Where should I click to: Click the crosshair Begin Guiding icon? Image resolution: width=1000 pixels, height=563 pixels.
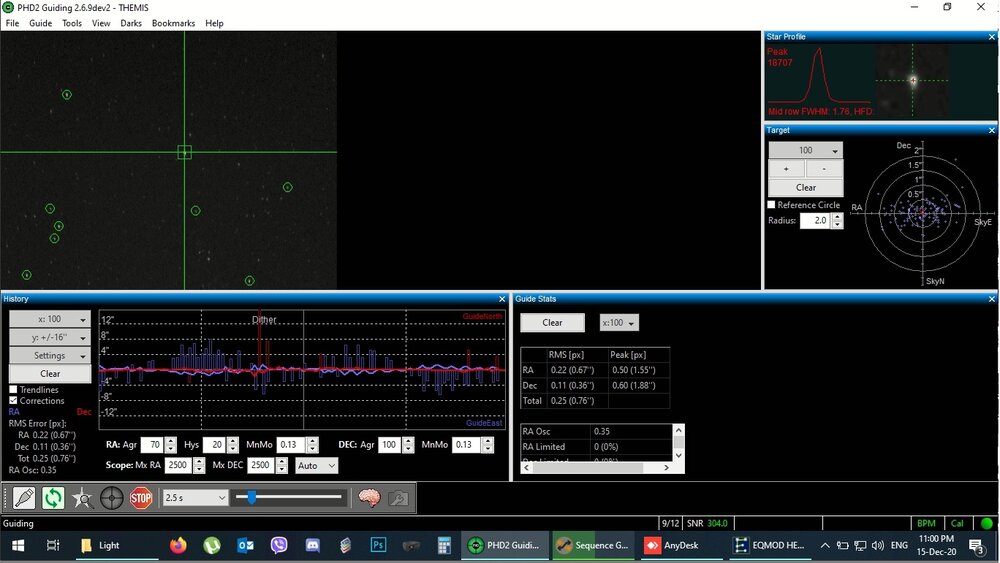point(111,497)
